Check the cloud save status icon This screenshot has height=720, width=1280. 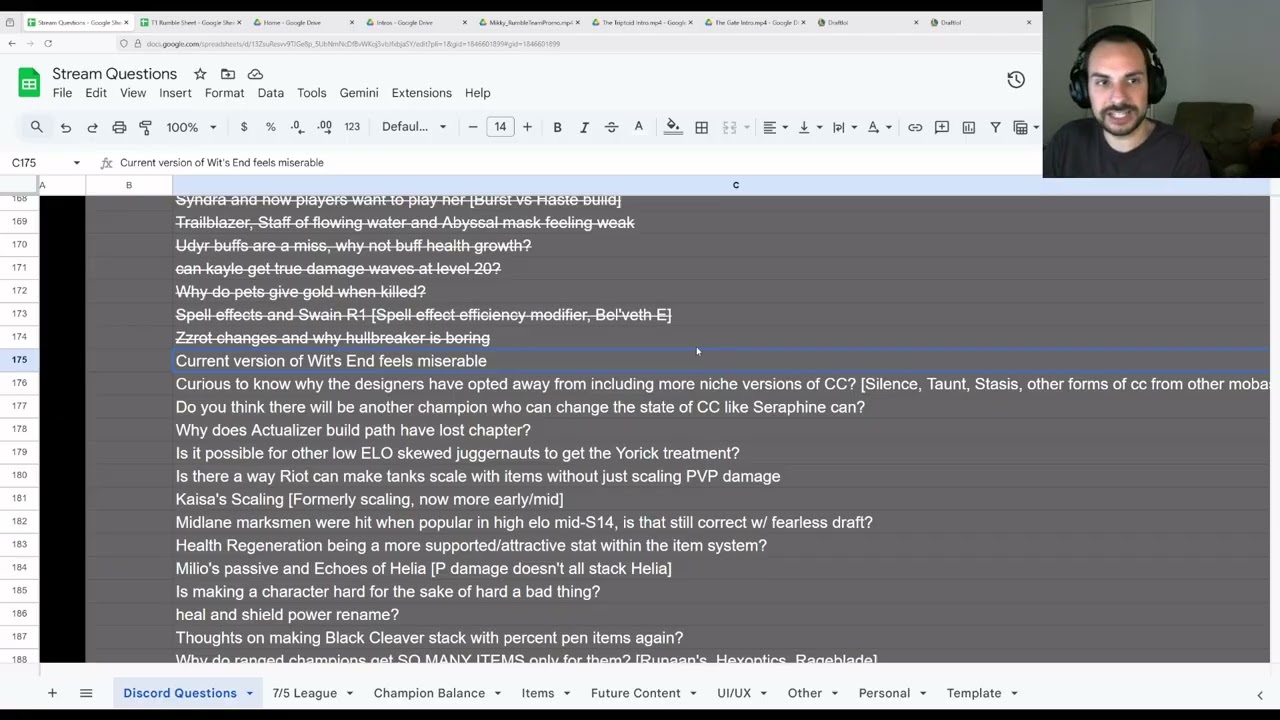pos(255,74)
